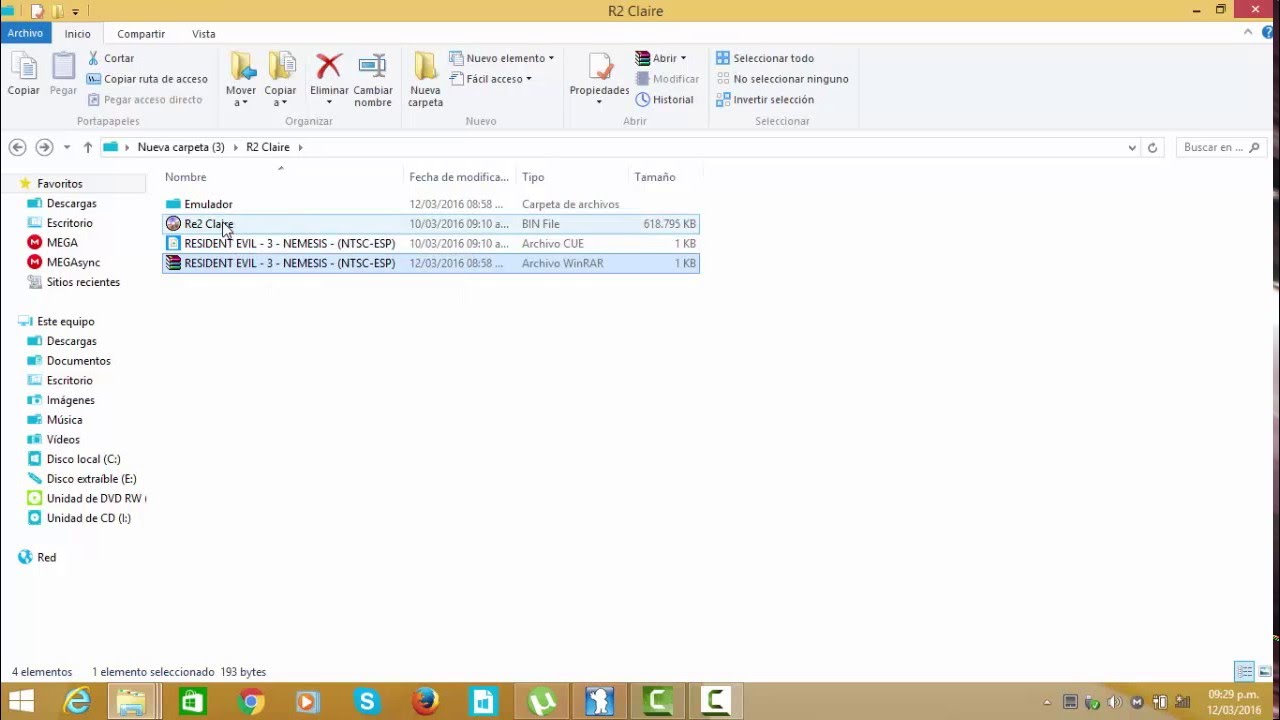Open MEGAsync in the sidebar
Screen dimensions: 1280x720
[x=73, y=262]
